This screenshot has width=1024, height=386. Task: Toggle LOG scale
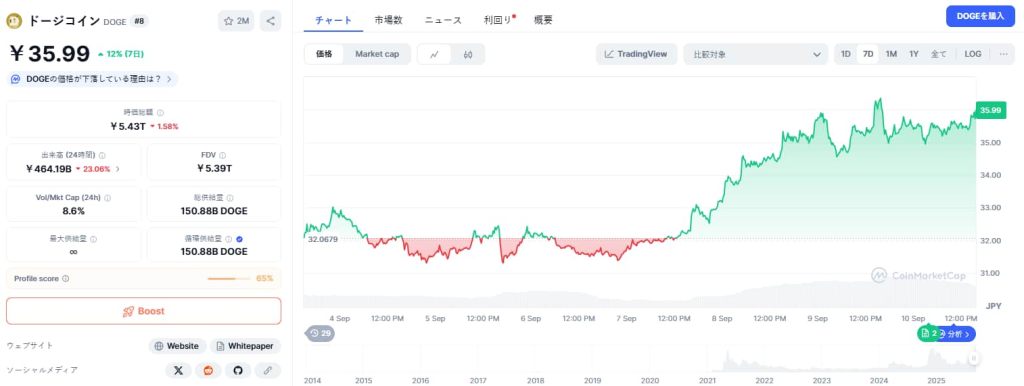(973, 54)
